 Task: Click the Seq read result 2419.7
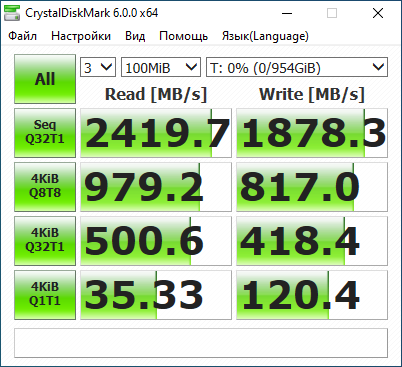(156, 133)
